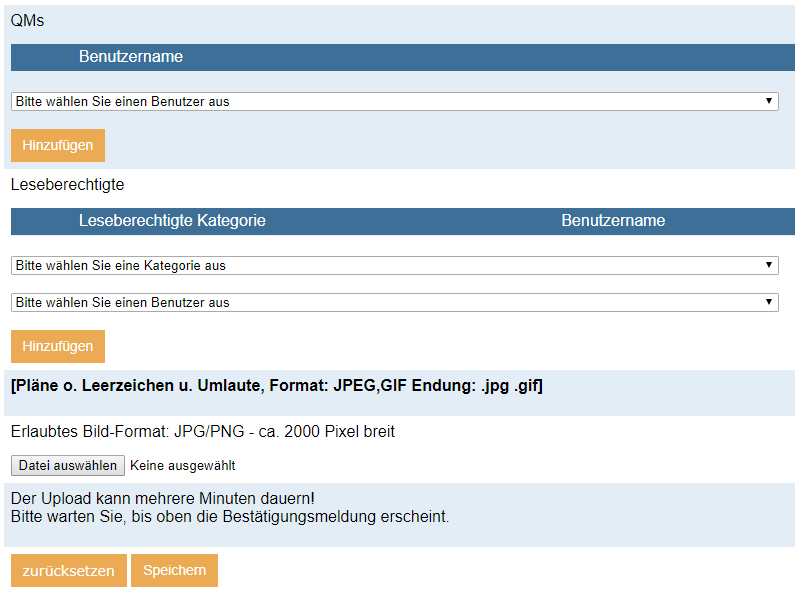The image size is (795, 595).
Task: Click the 'QMs' section label
Action: (x=27, y=21)
